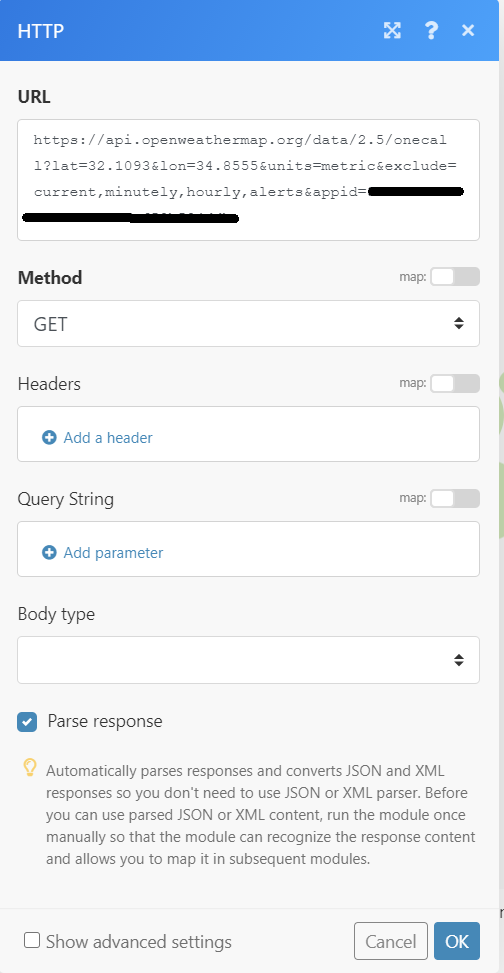Open the Body type dropdown

248,660
